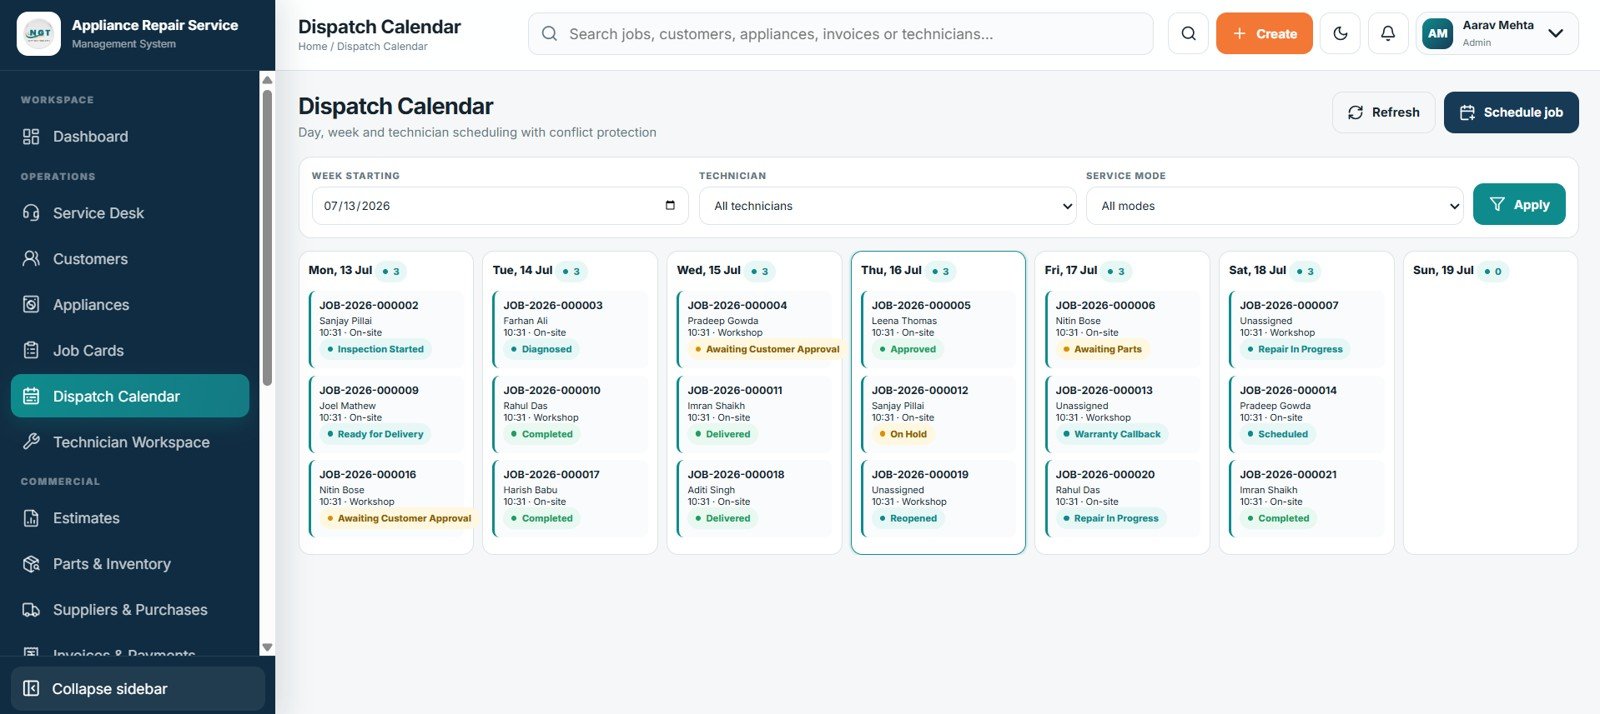This screenshot has width=1600, height=714.
Task: Open job card JOB-2026-000018
Action: click(x=754, y=498)
